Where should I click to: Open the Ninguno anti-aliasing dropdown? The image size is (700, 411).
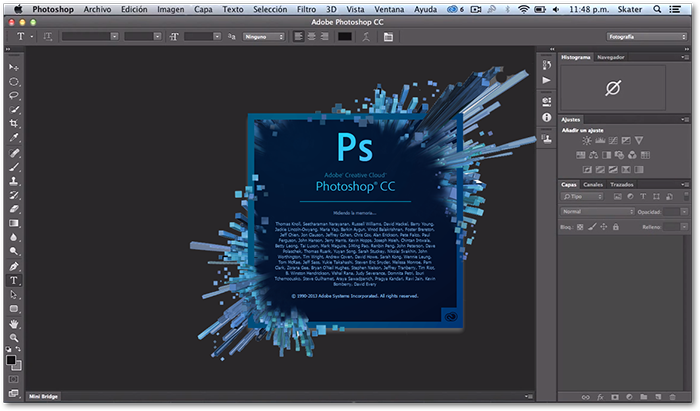point(264,37)
